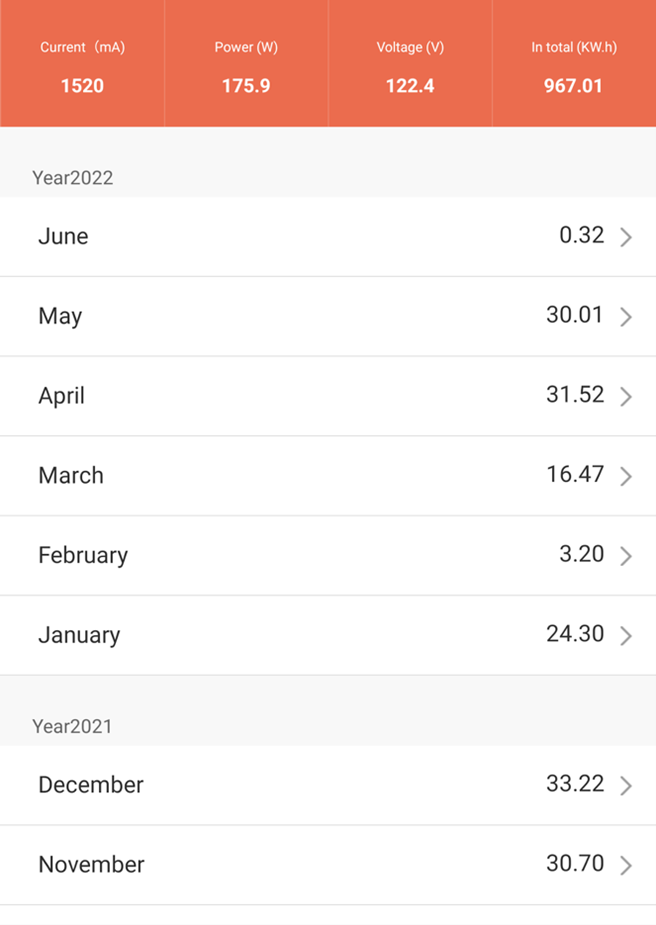Click the arrow next to March 16.47
This screenshot has height=925, width=656.
tap(626, 476)
